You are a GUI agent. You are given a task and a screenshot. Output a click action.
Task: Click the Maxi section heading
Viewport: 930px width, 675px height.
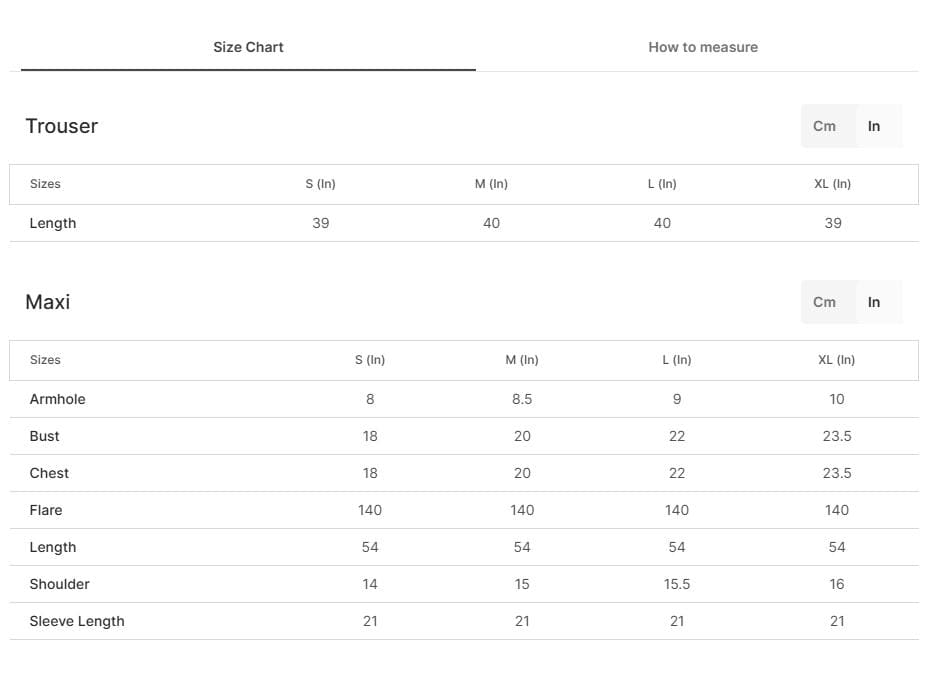(x=48, y=302)
